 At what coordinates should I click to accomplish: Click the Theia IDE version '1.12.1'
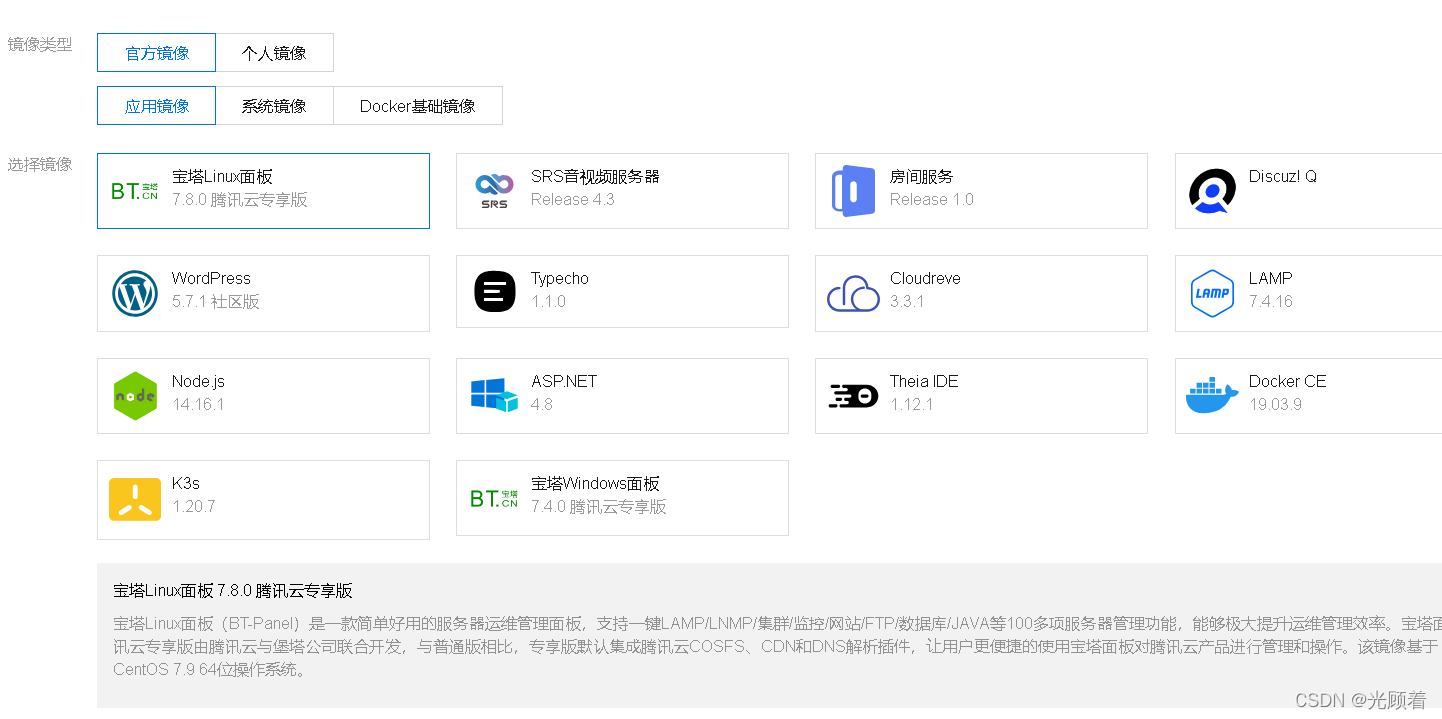click(x=912, y=405)
